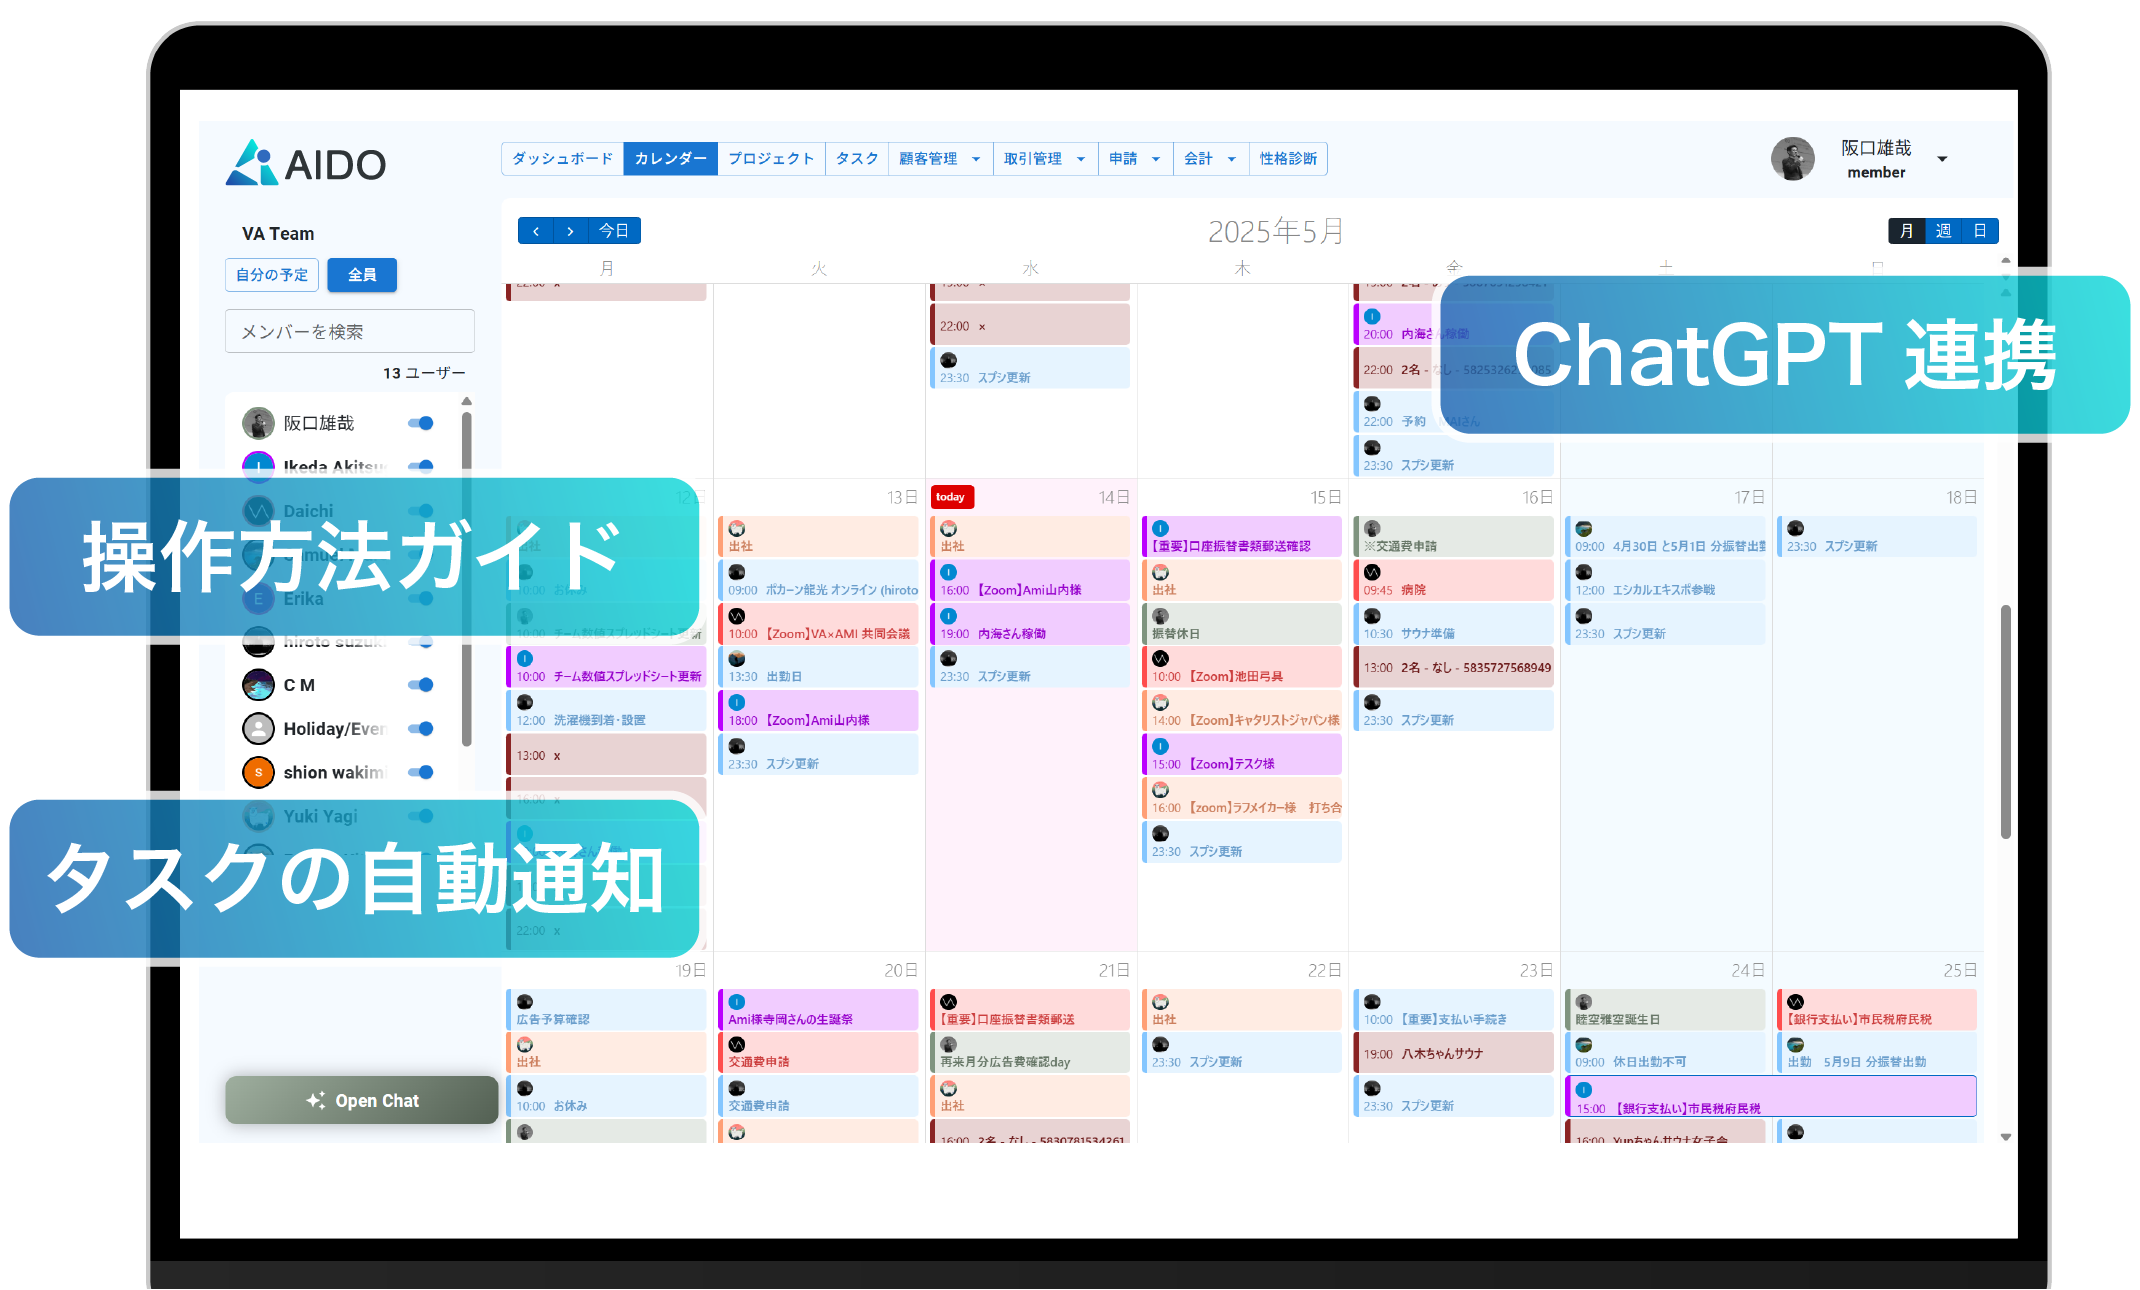Expand the 取引管理 dropdown menu
The height and width of the screenshot is (1290, 2140).
coord(1045,159)
